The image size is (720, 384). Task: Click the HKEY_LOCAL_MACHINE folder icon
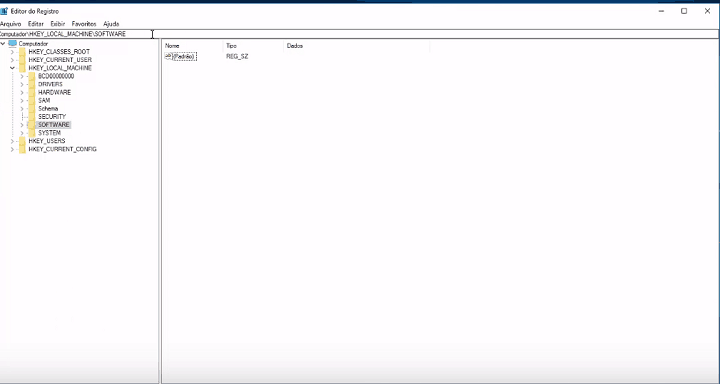22,68
